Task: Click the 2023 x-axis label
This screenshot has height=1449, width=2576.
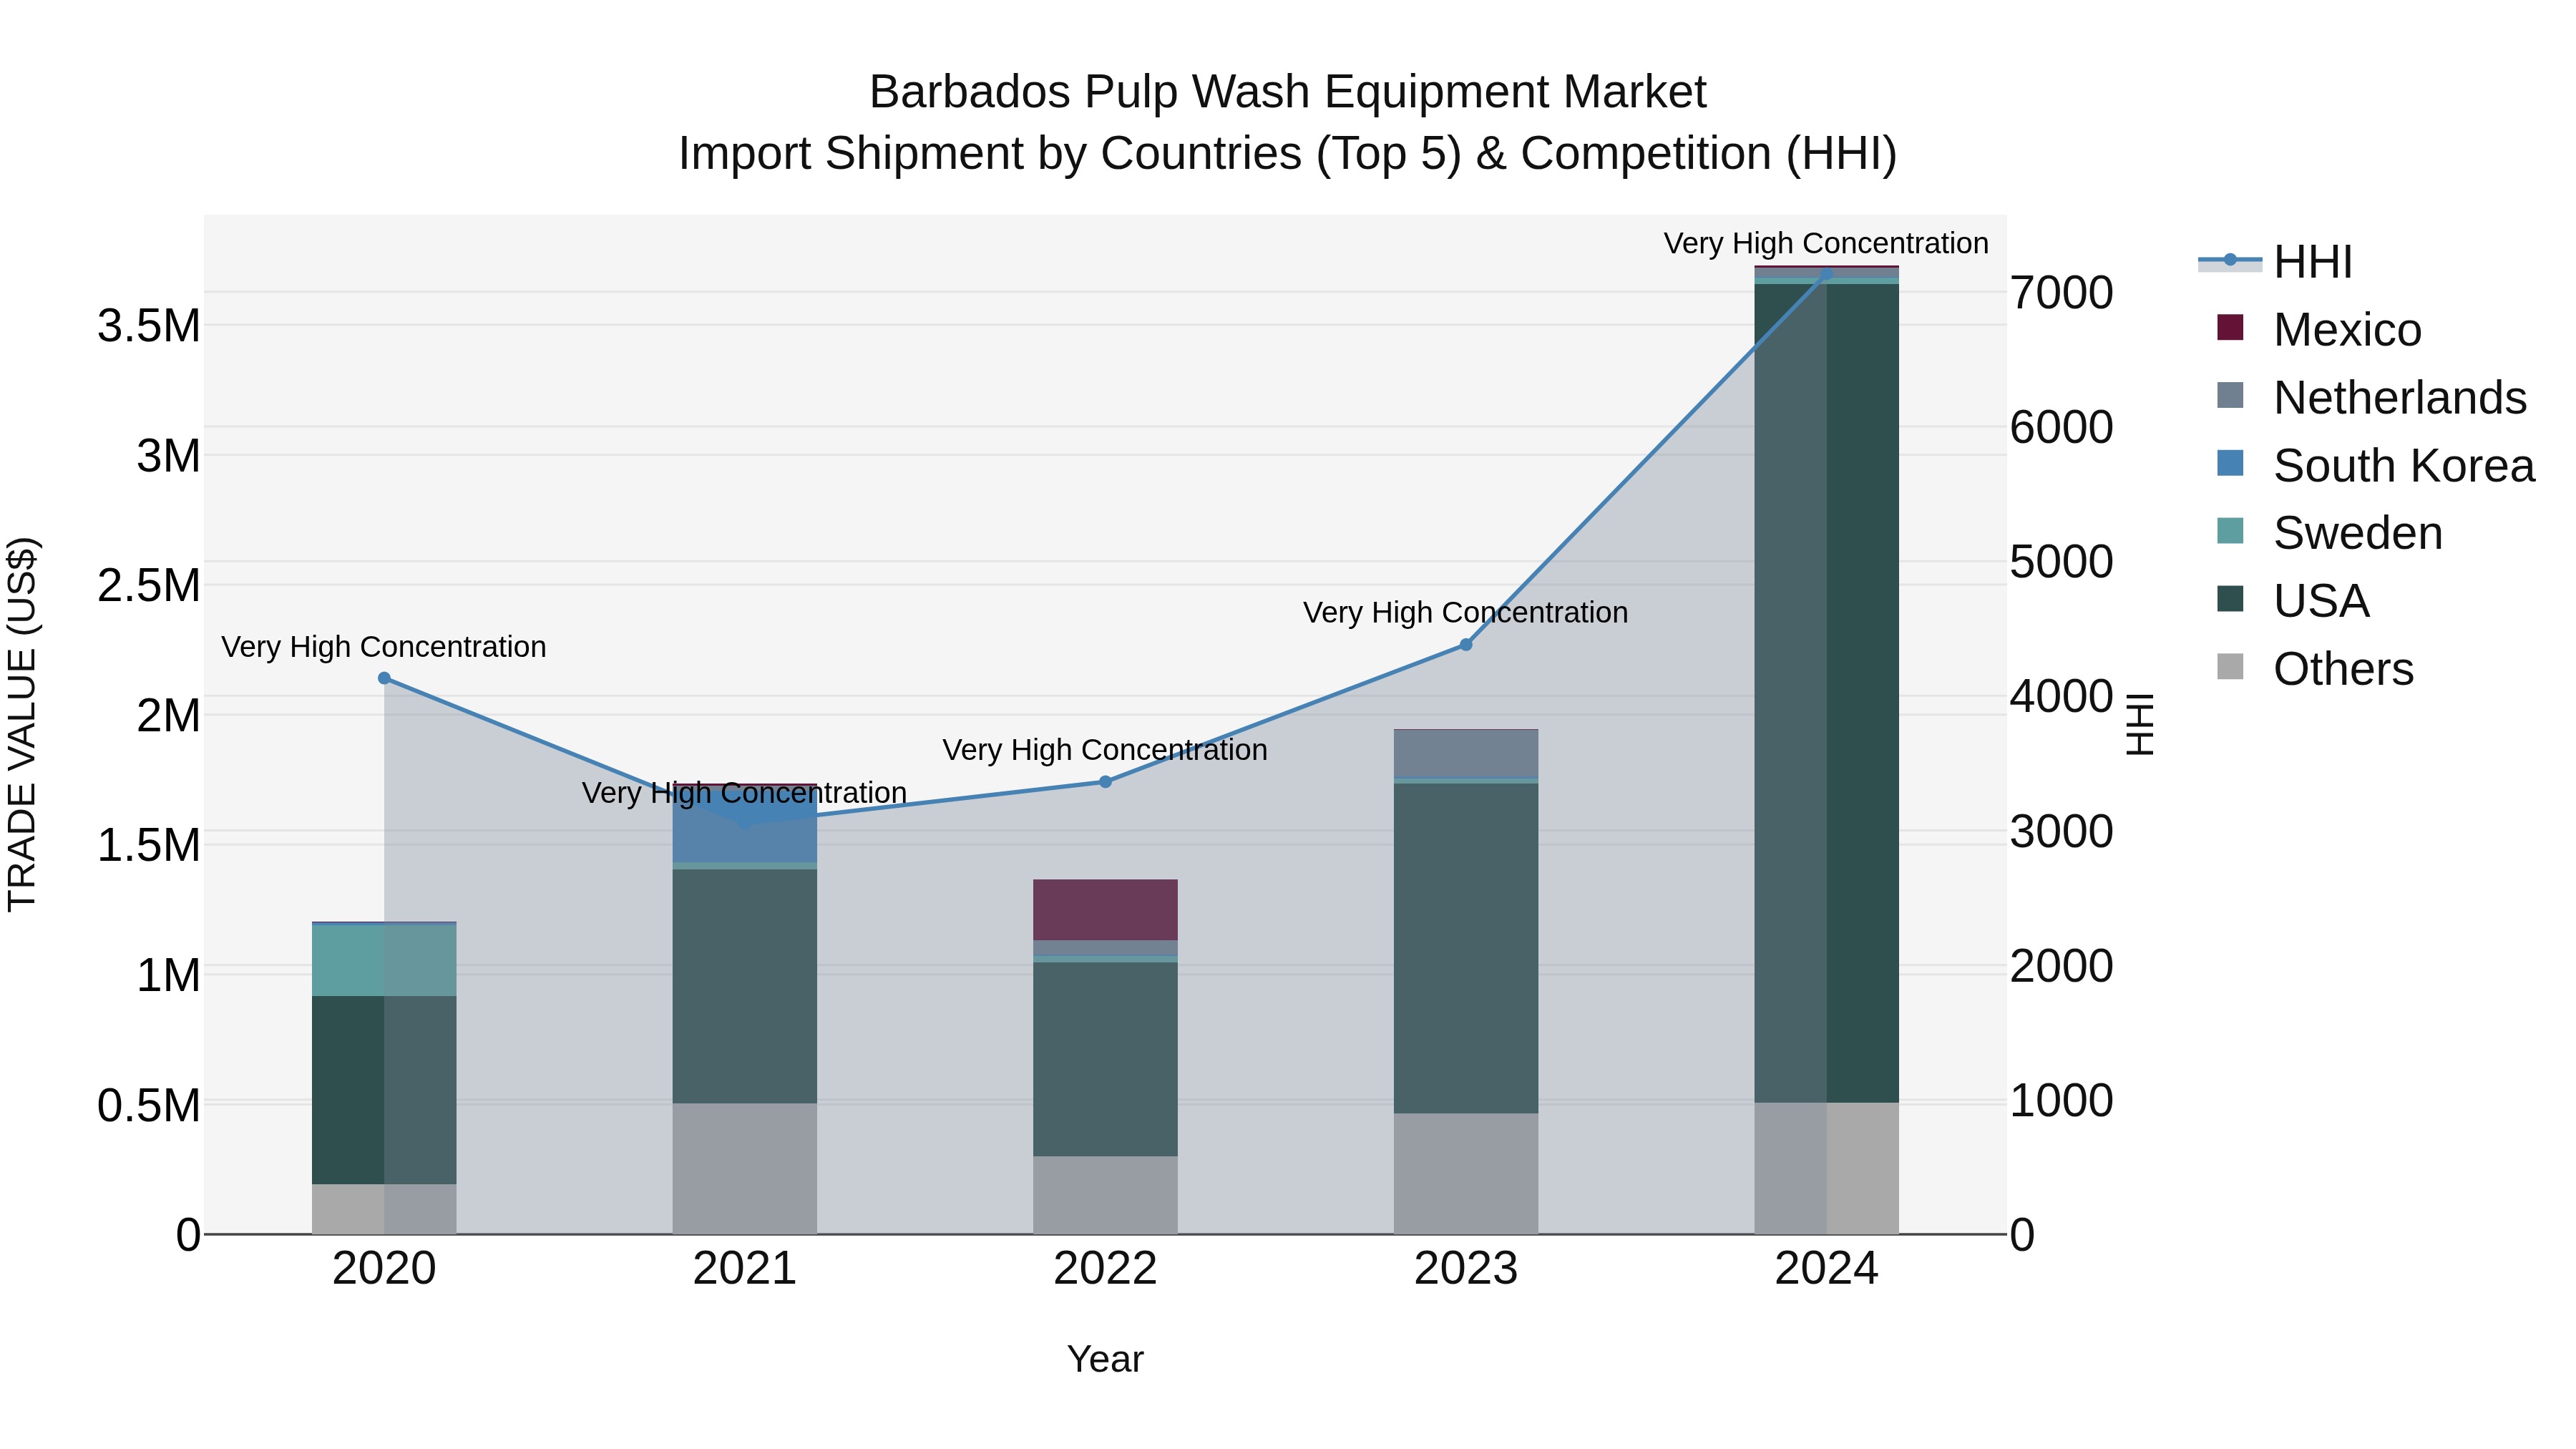Action: tap(1466, 1269)
